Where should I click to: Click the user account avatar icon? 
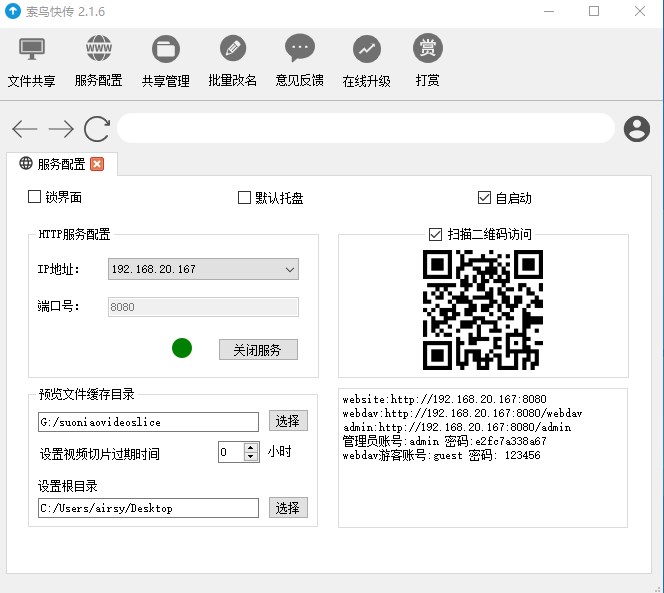pyautogui.click(x=636, y=128)
